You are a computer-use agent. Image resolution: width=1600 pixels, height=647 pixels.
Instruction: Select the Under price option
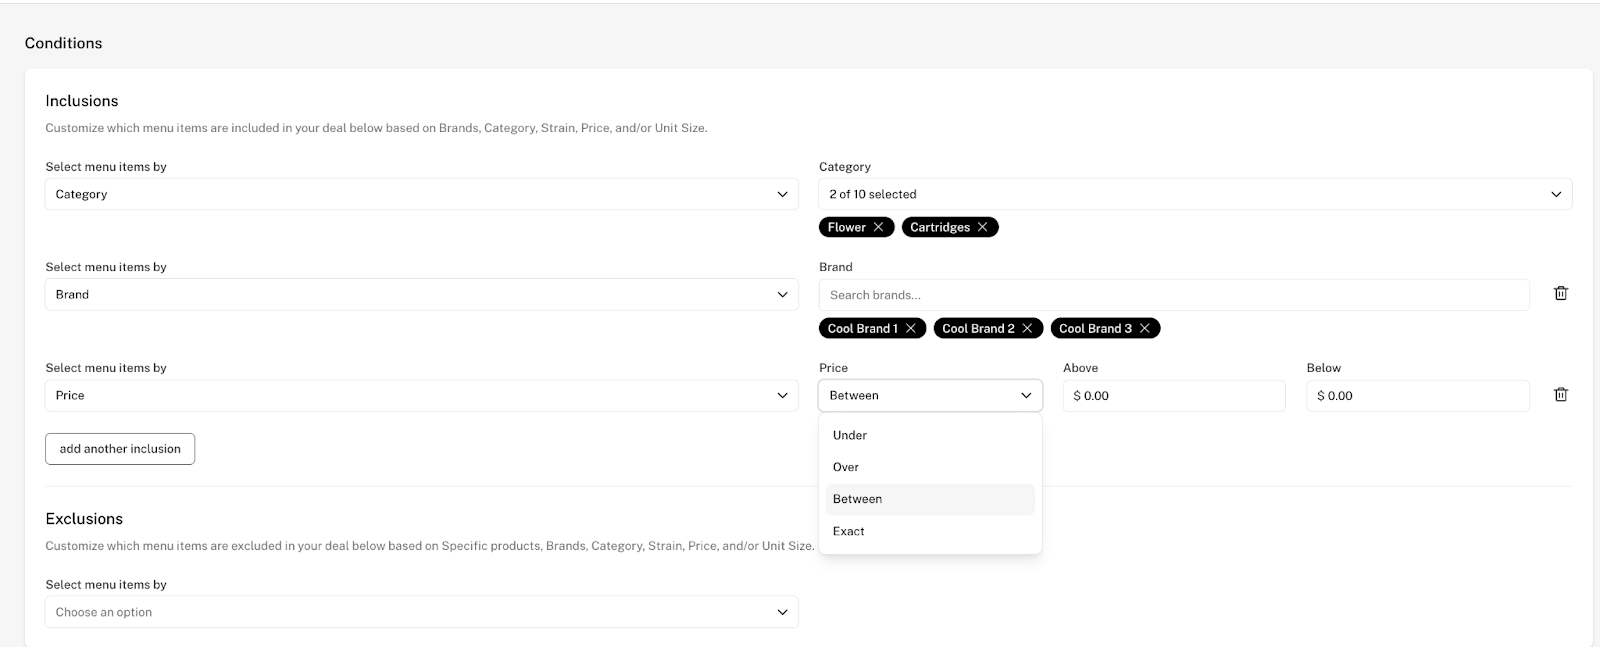tap(850, 435)
